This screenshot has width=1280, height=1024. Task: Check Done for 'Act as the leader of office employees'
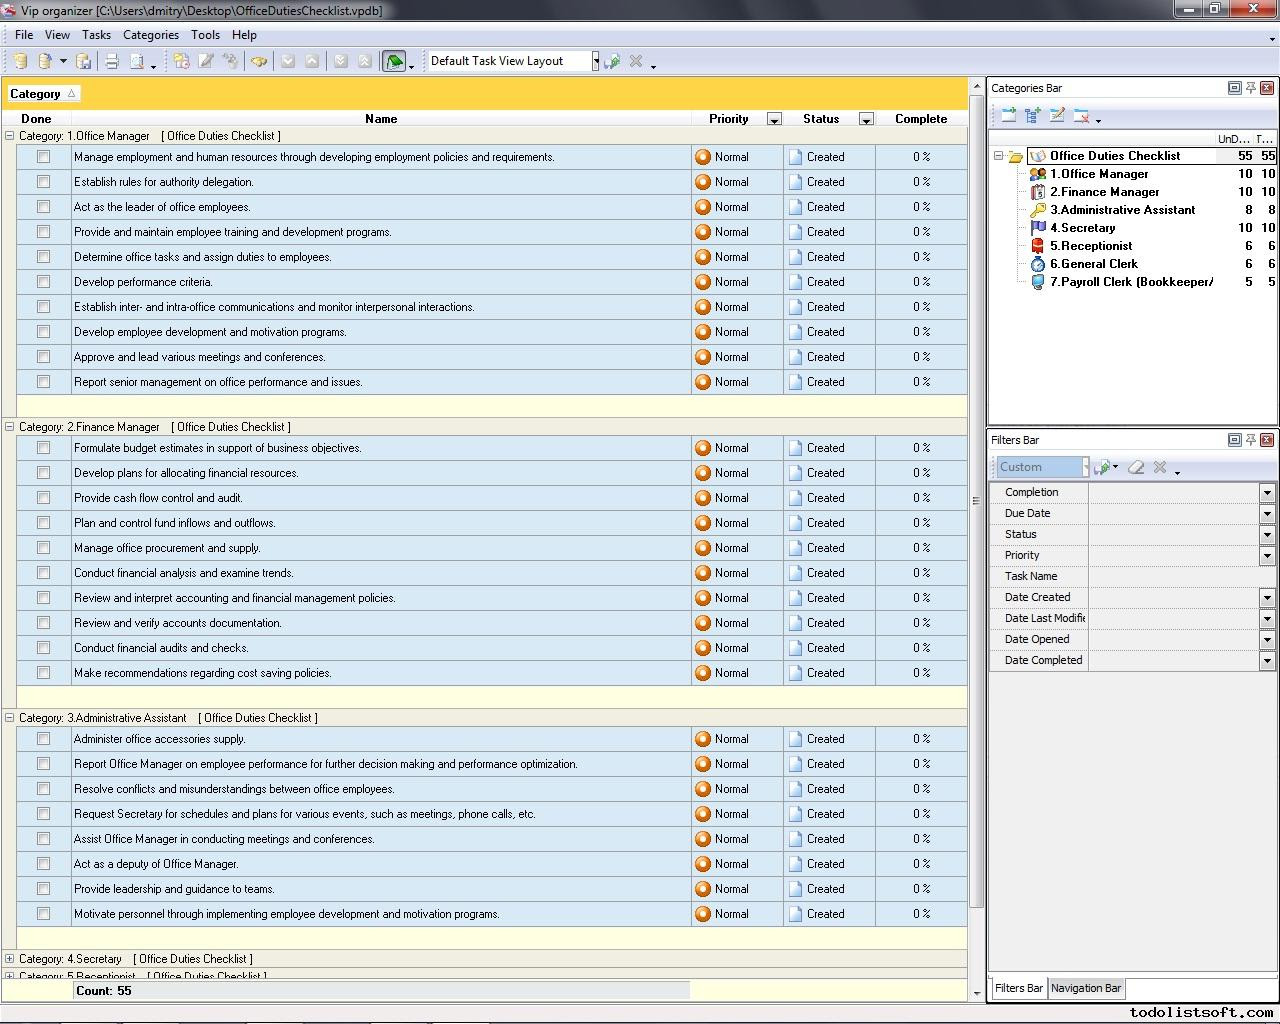click(x=43, y=207)
